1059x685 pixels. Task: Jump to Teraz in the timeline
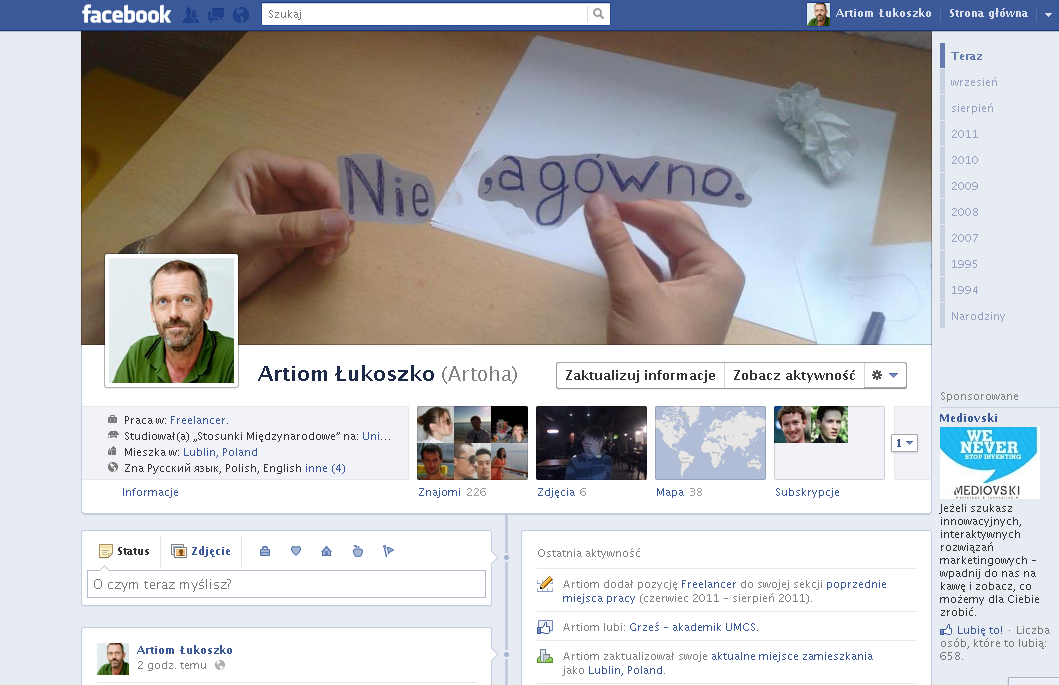[x=966, y=56]
